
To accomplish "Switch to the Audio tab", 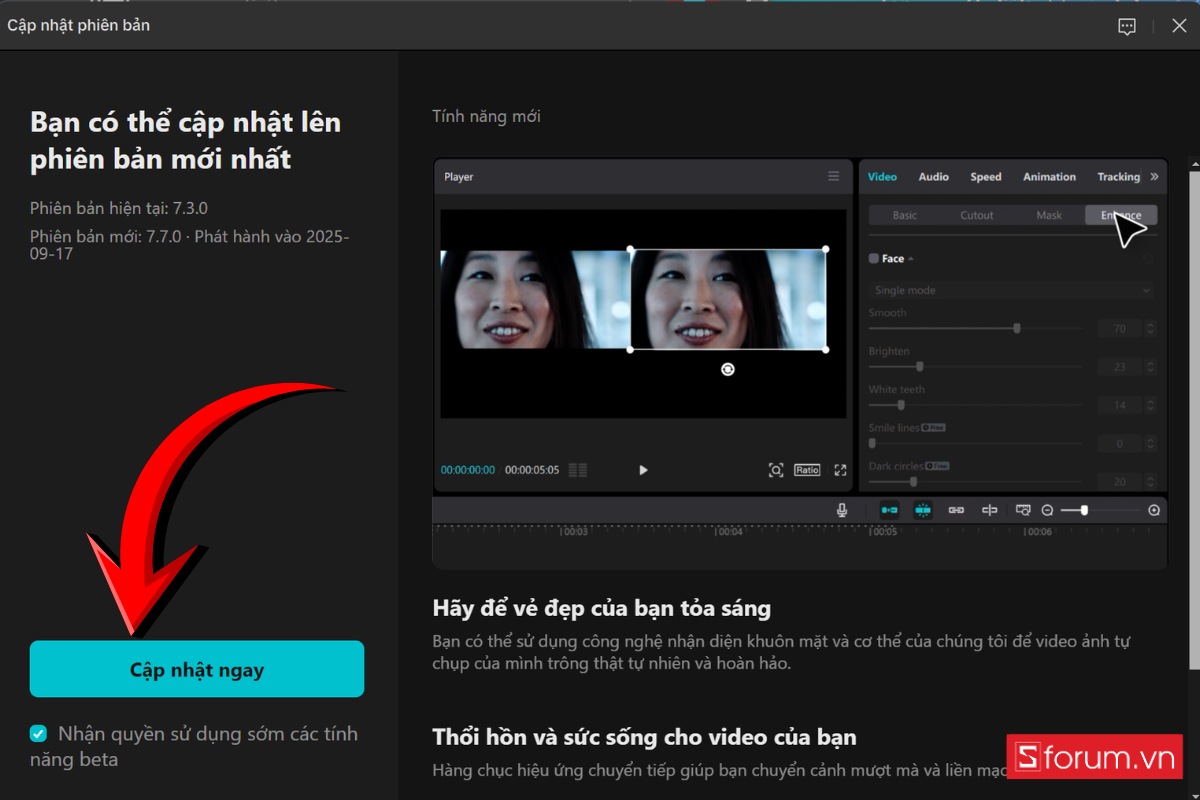I will 933,176.
